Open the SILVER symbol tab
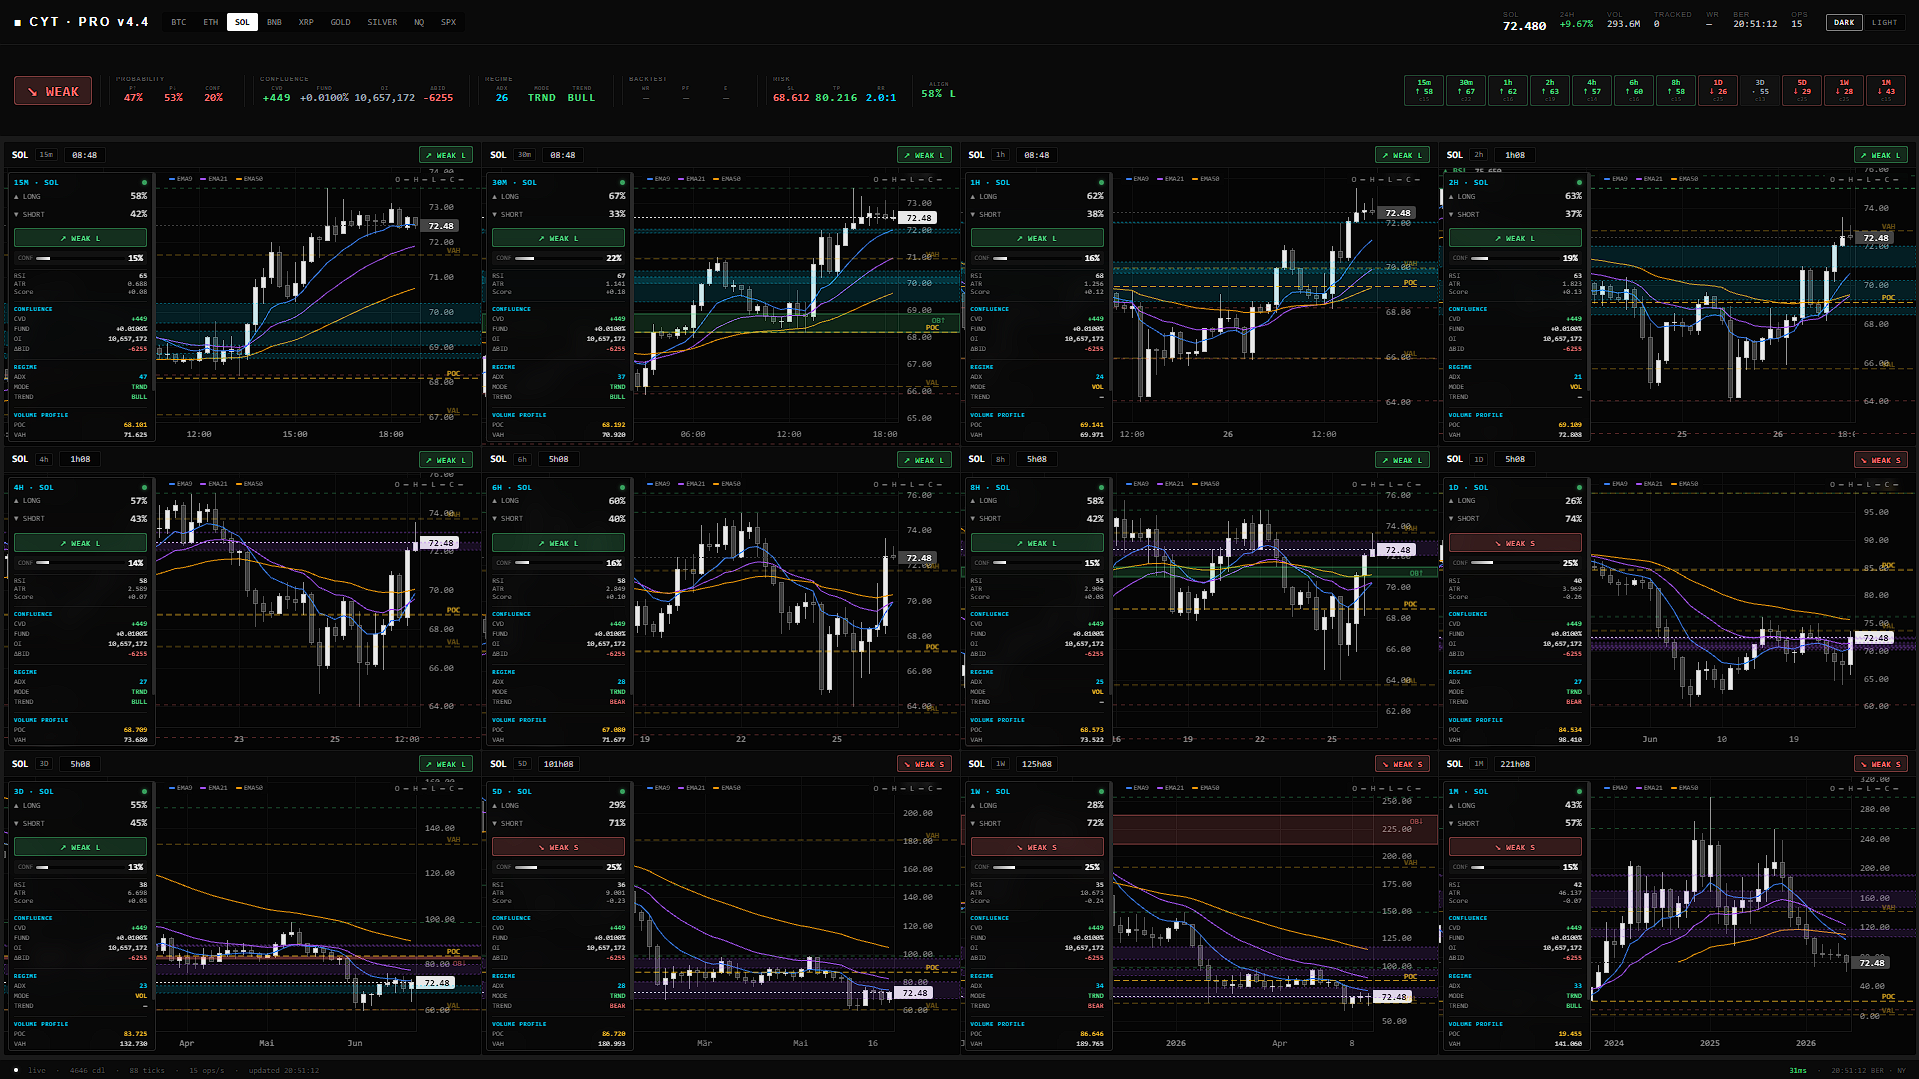1919x1079 pixels. coord(382,22)
